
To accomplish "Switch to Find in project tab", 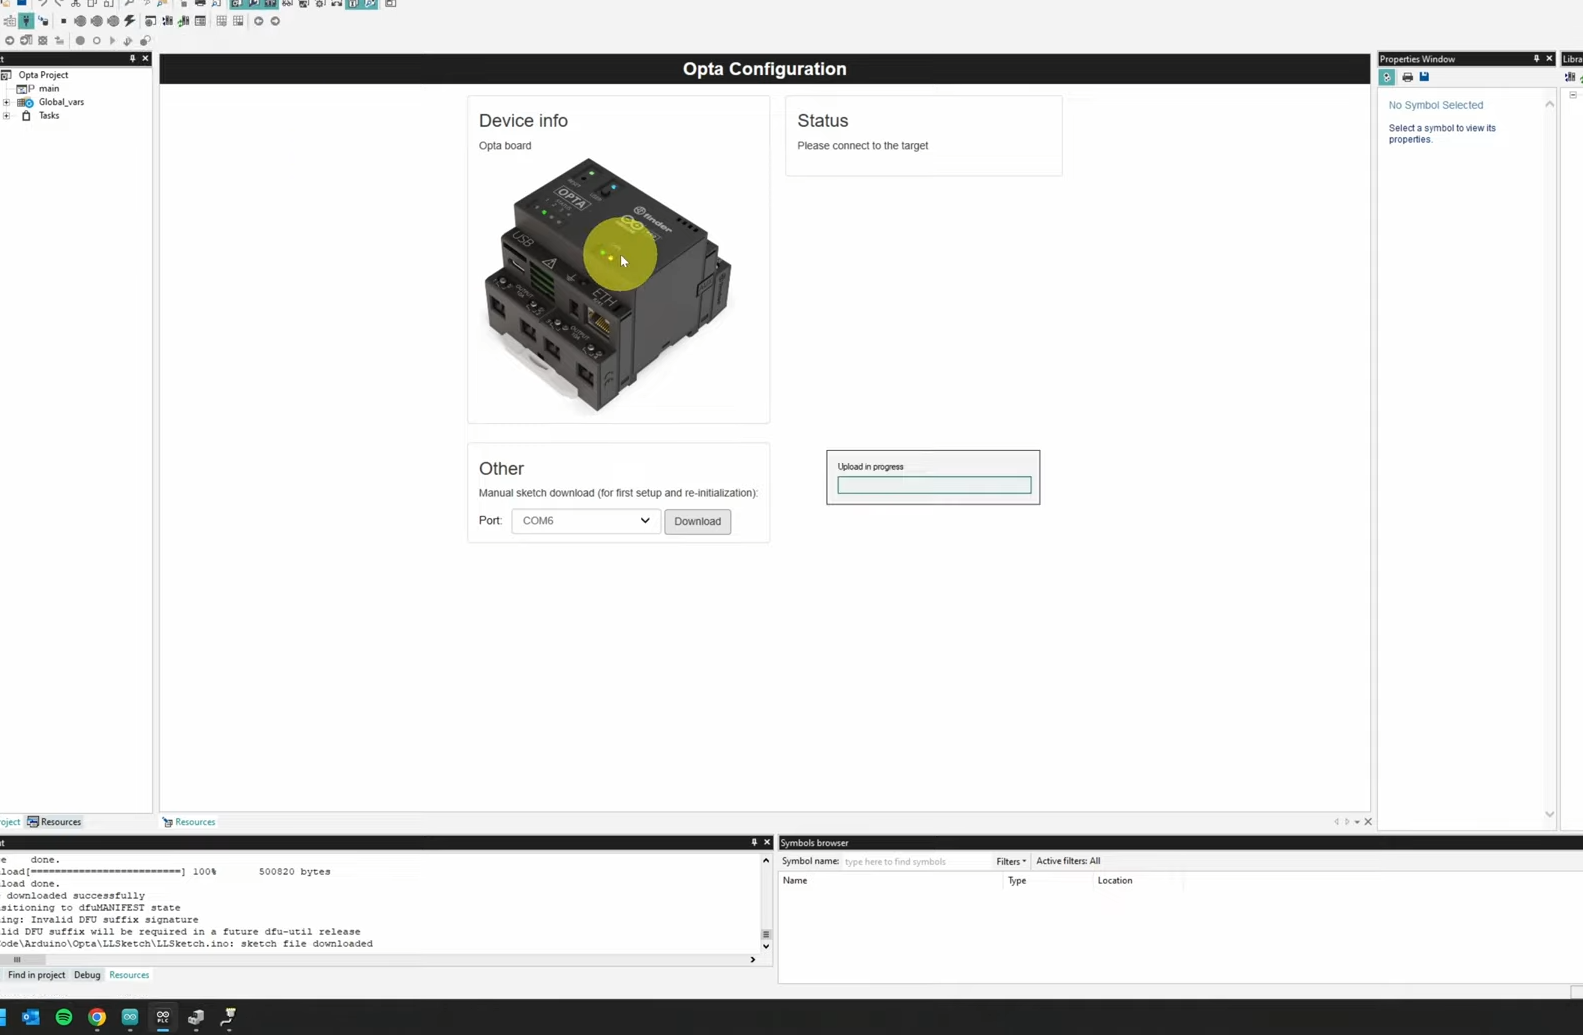I will coord(36,975).
